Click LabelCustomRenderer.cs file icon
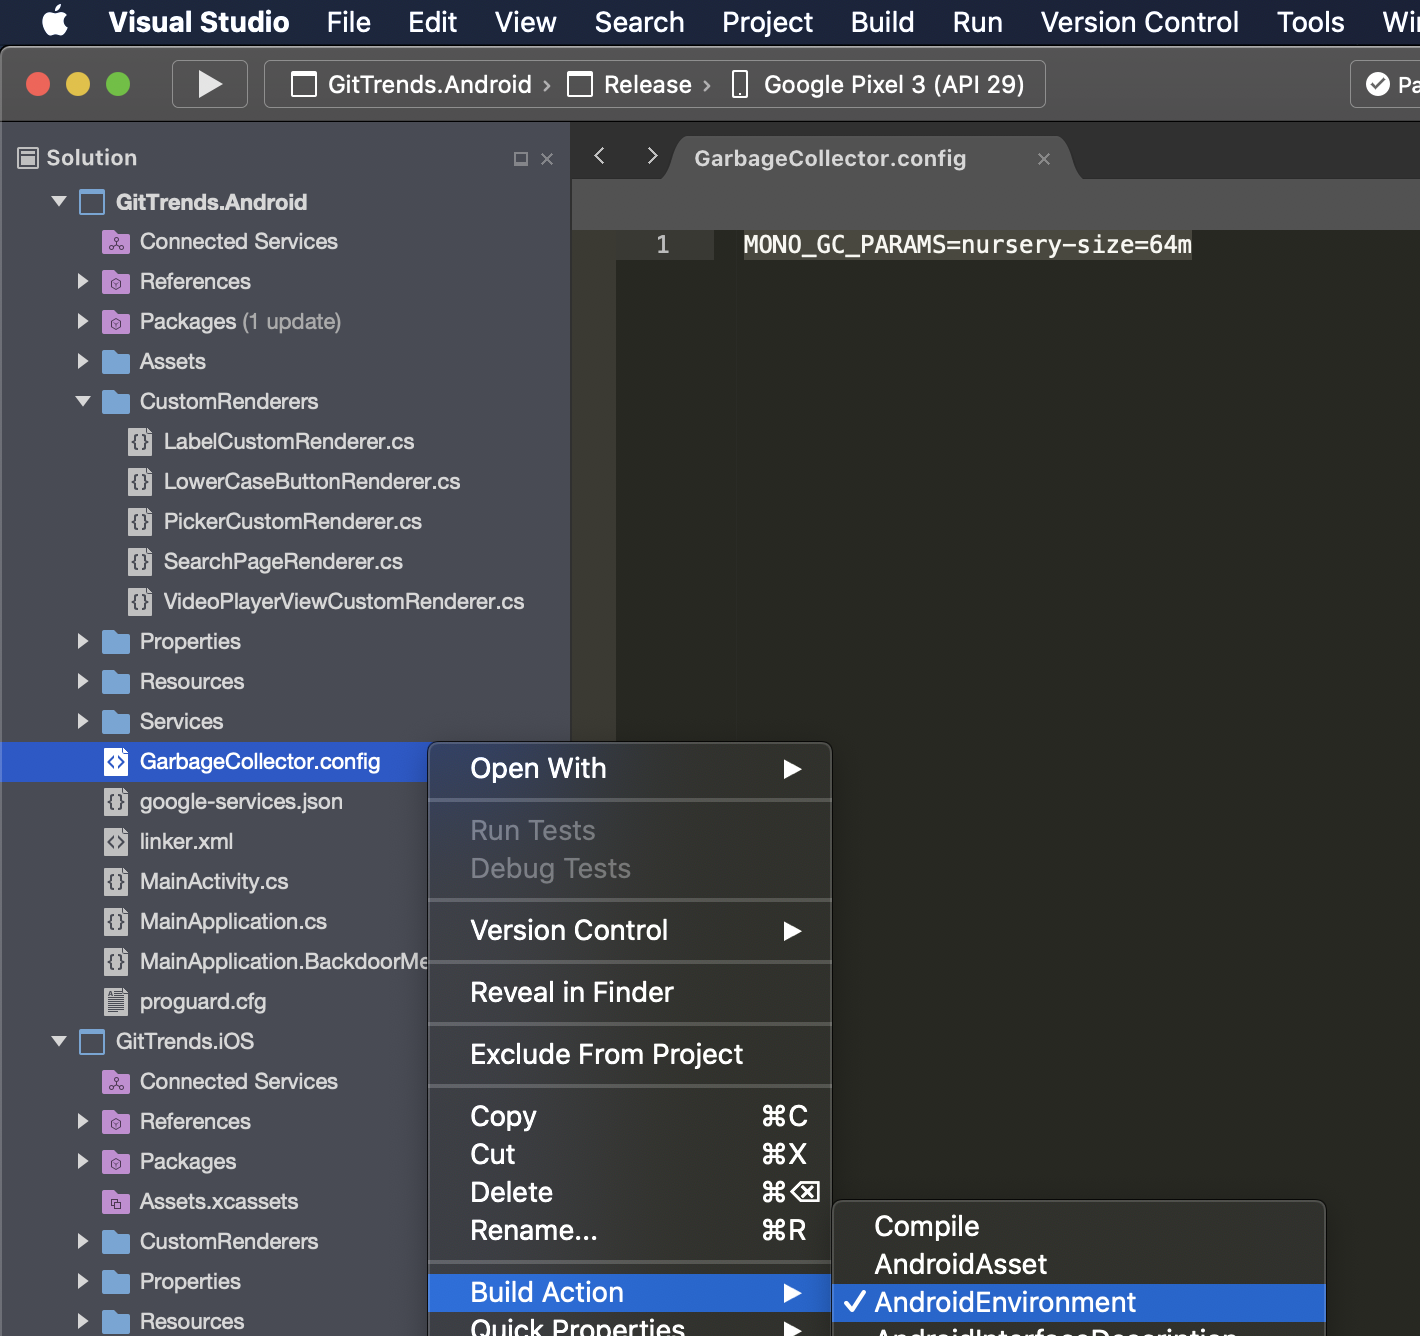Image resolution: width=1420 pixels, height=1336 pixels. click(x=140, y=442)
